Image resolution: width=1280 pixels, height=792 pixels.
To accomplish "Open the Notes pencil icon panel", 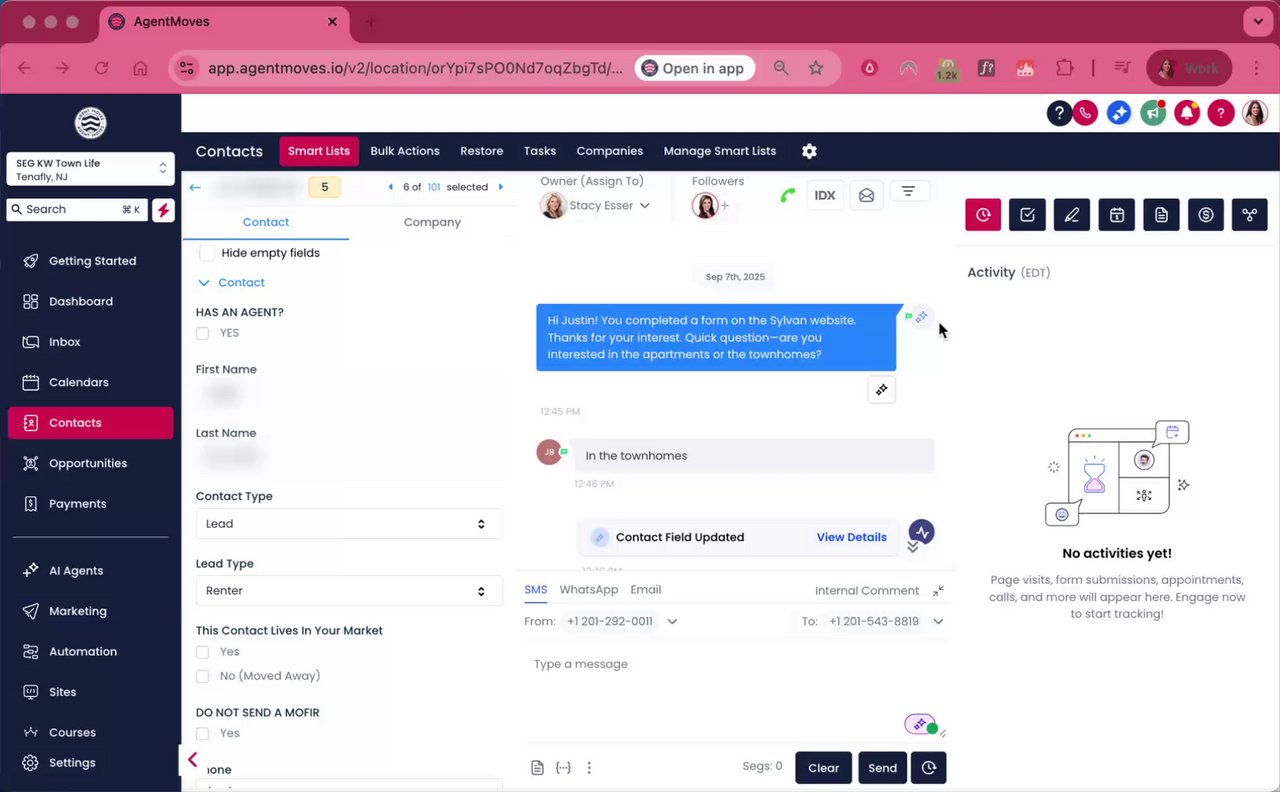I will pos(1072,215).
